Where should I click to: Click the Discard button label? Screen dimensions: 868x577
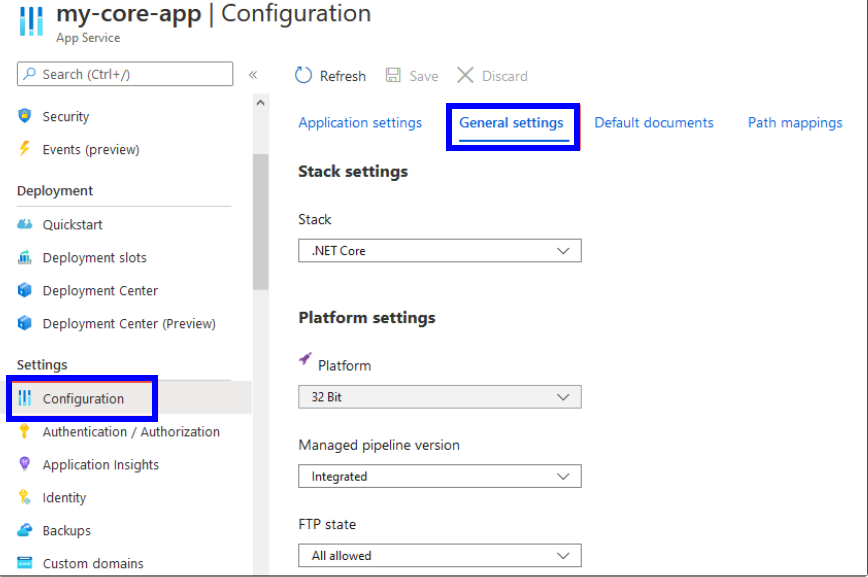tap(505, 76)
